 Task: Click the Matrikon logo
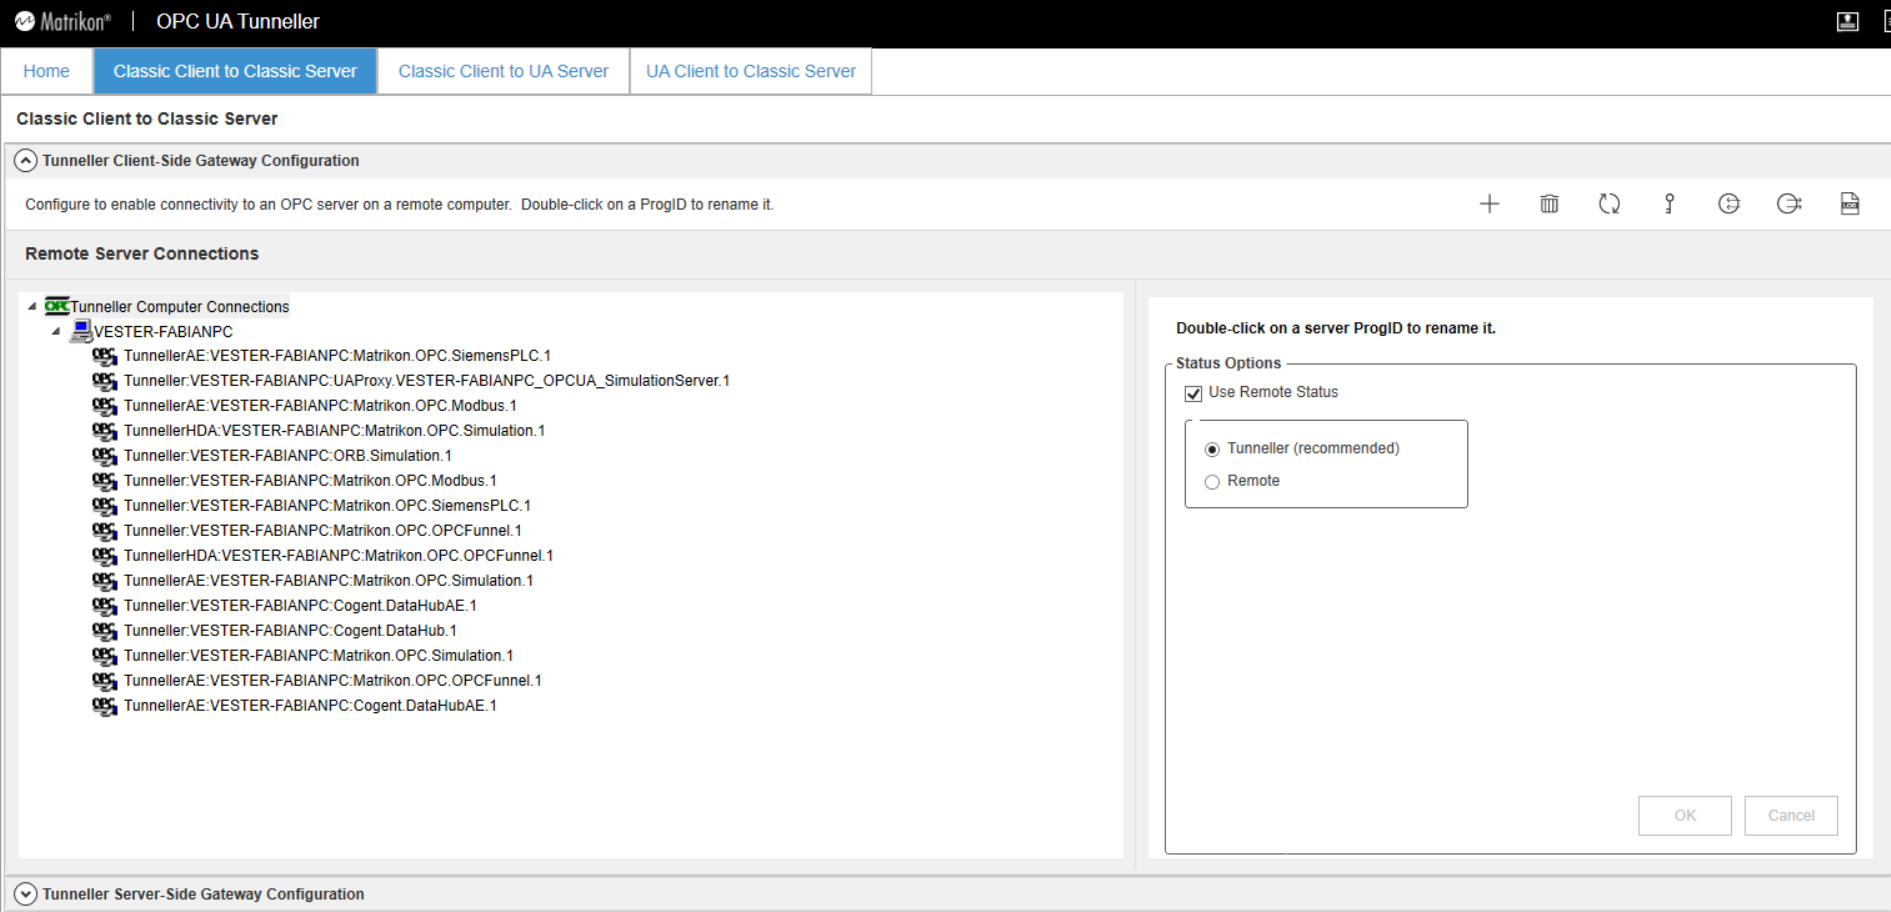click(x=62, y=21)
